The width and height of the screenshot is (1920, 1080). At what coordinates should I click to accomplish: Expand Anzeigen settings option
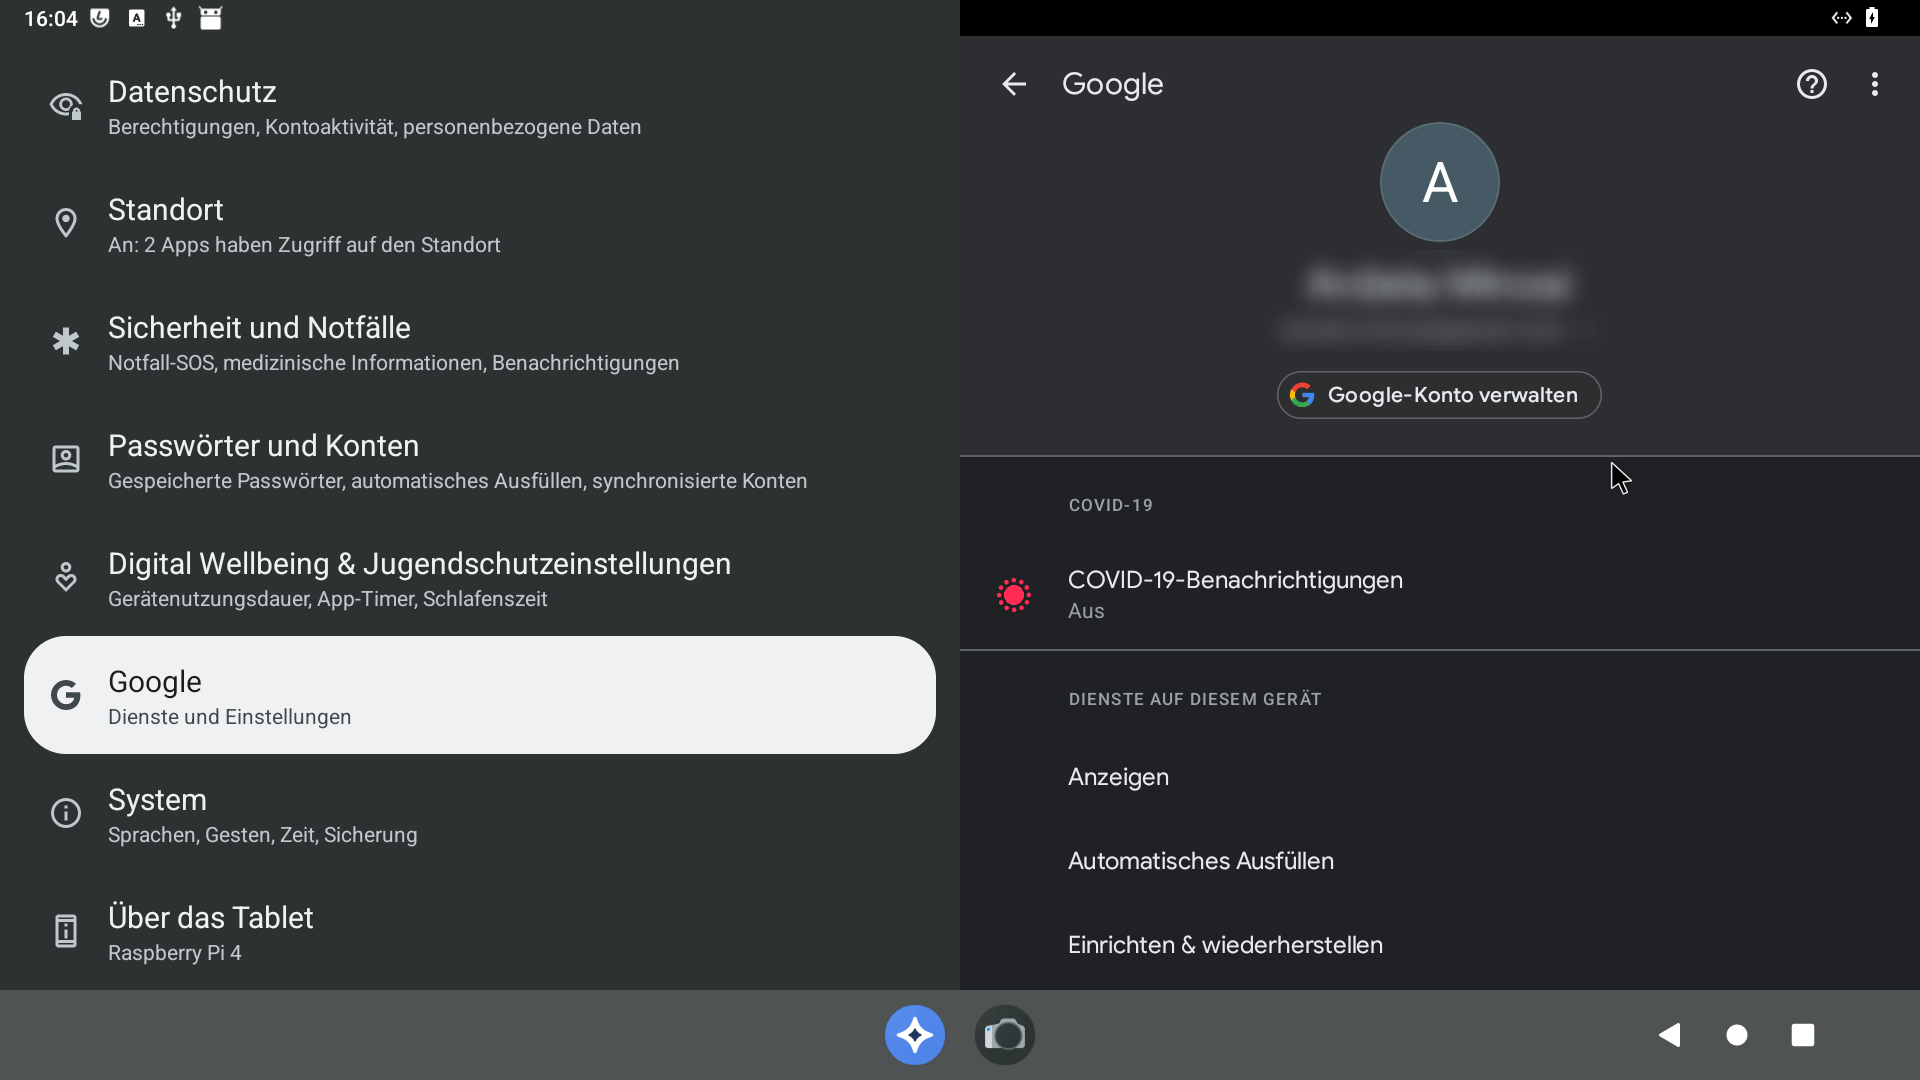[x=1118, y=777]
